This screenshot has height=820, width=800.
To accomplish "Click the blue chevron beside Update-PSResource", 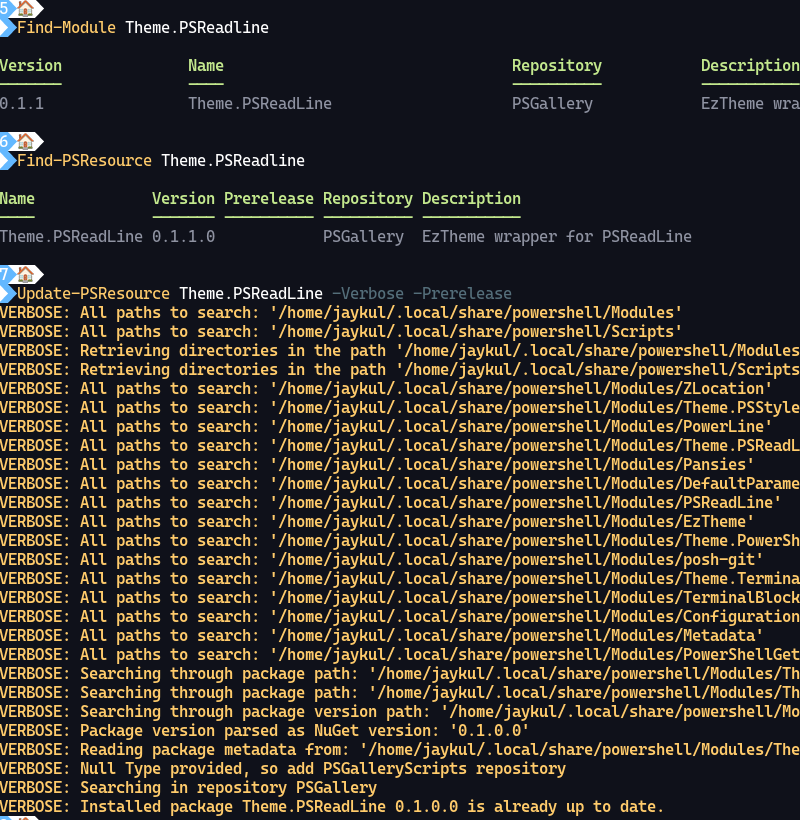I will (x=8, y=294).
